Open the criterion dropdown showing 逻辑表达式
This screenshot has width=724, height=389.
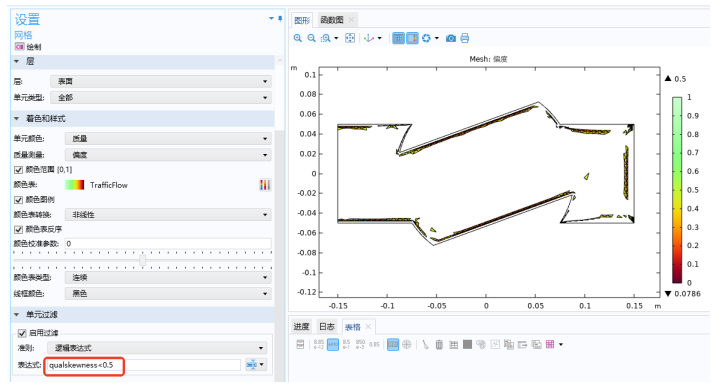pyautogui.click(x=157, y=348)
